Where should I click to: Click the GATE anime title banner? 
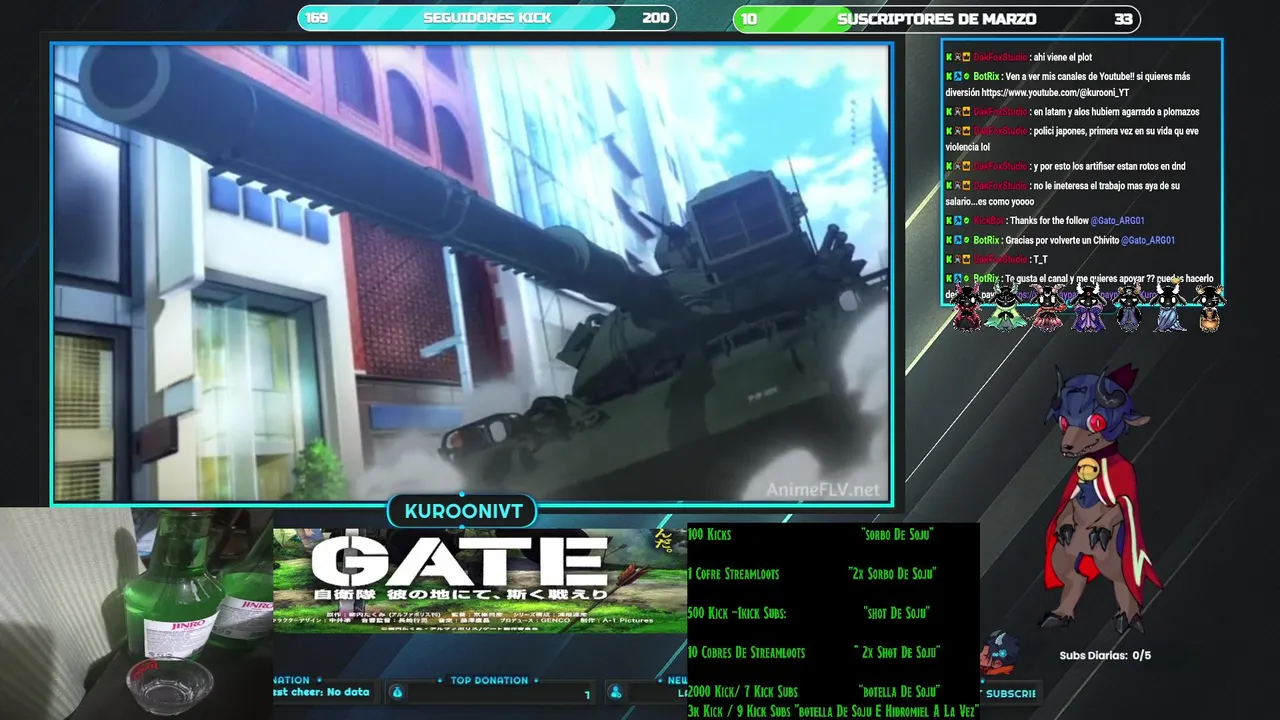coord(480,581)
